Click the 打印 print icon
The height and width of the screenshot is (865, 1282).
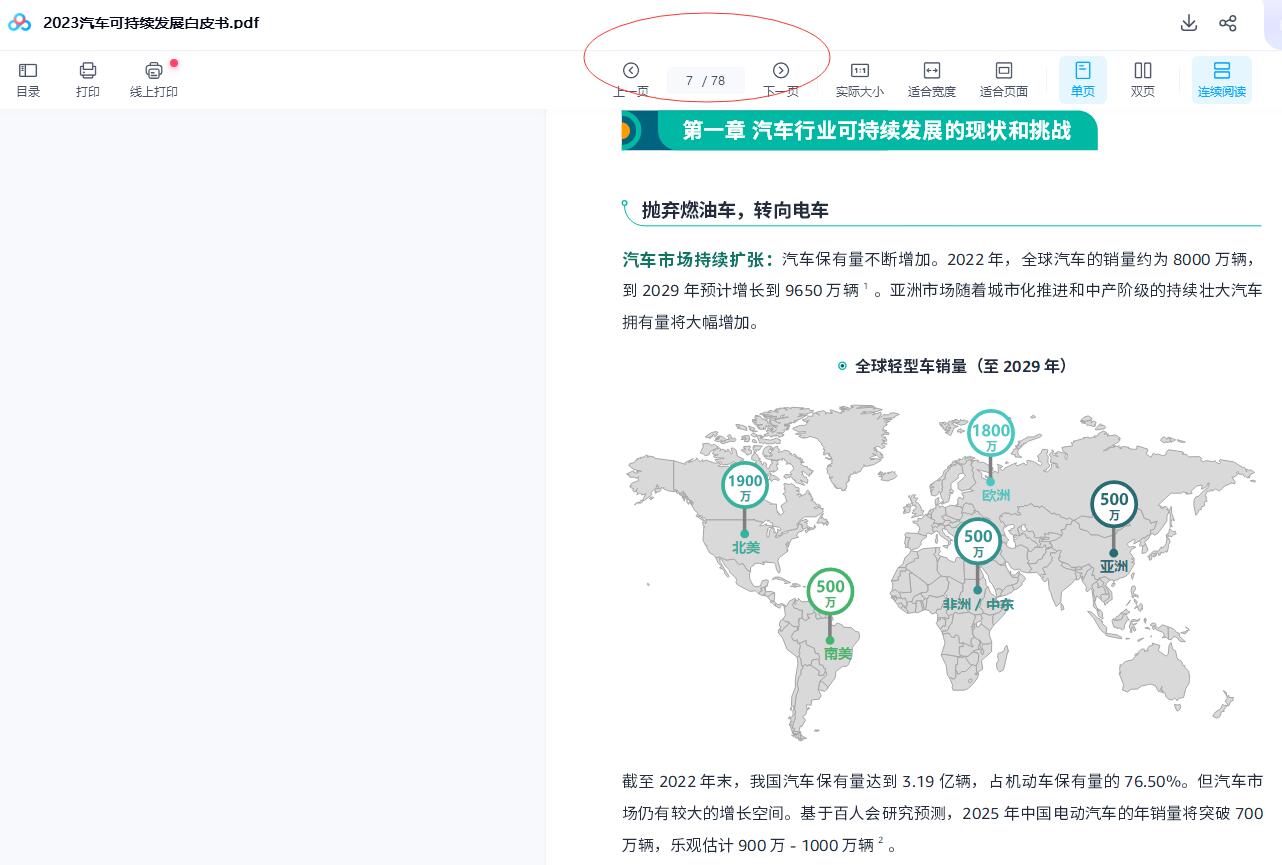tap(88, 79)
